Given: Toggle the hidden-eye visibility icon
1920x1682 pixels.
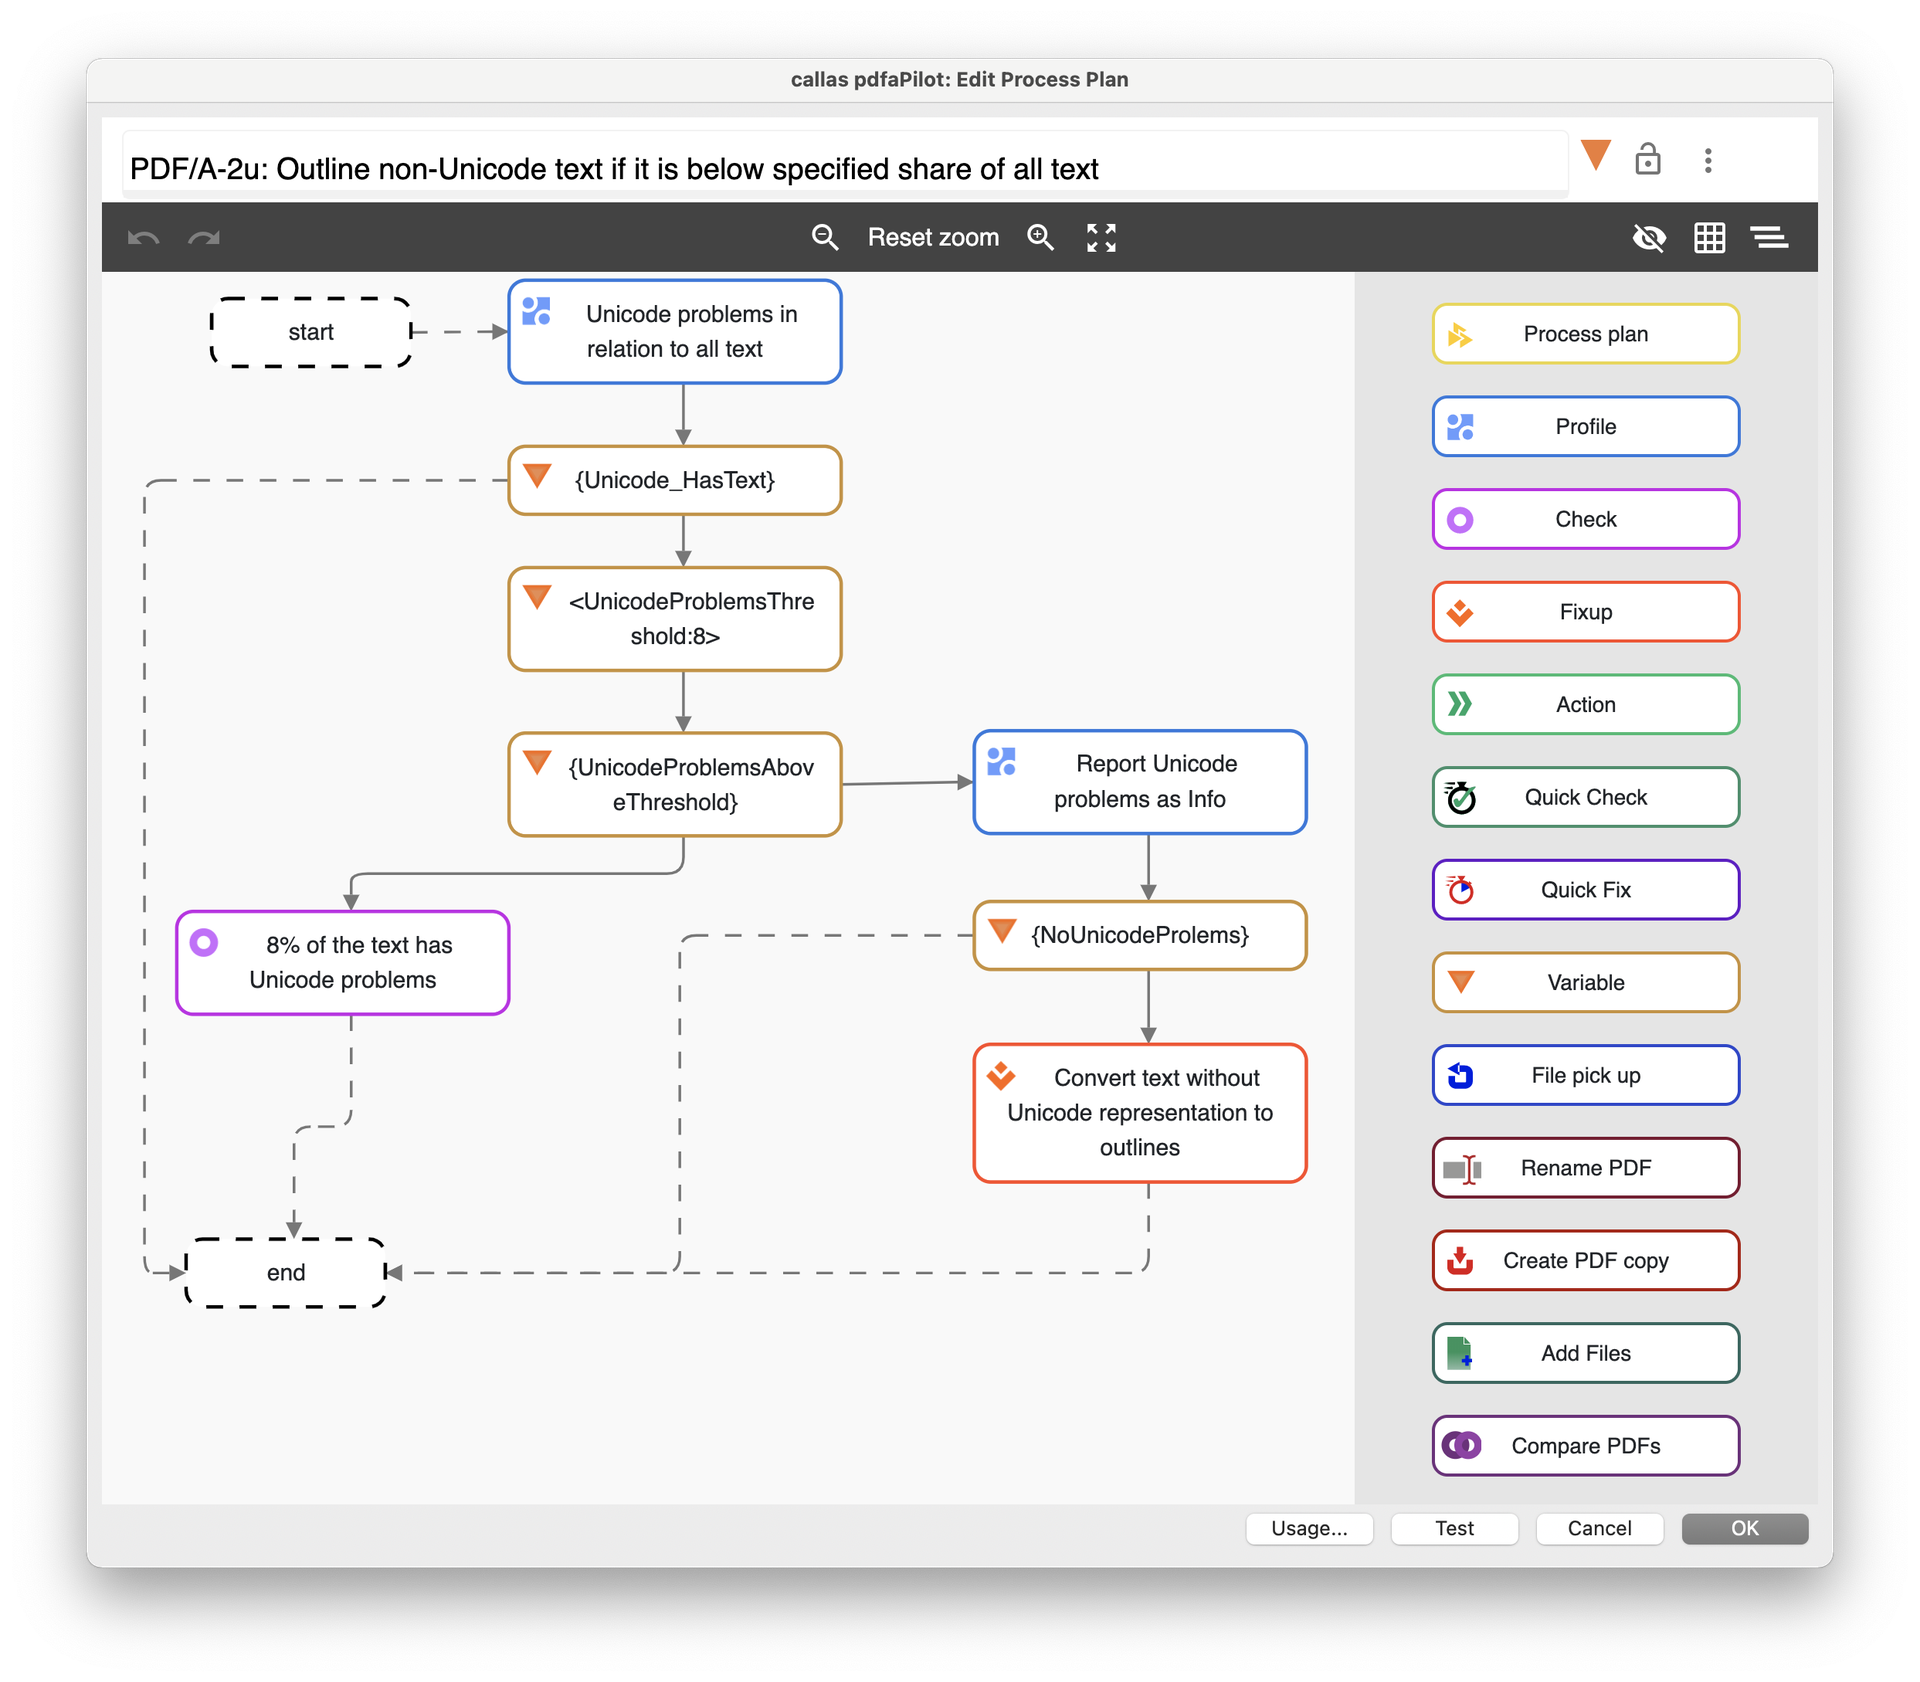Looking at the screenshot, I should point(1649,238).
